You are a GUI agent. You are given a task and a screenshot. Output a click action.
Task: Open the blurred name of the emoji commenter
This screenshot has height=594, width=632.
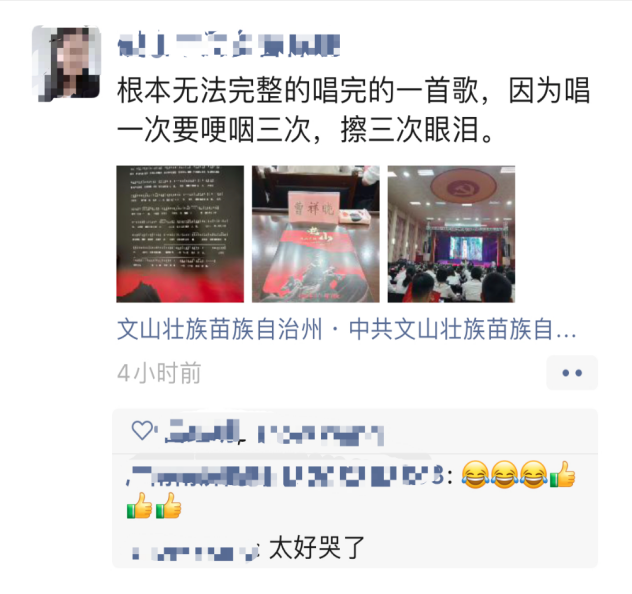click(286, 476)
